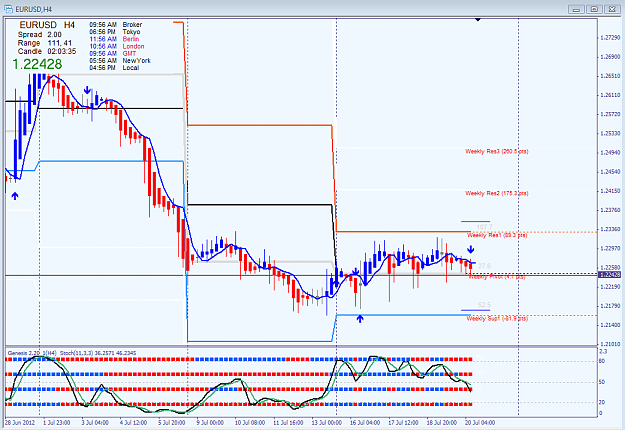Click the large green 1.22428 price
The image size is (625, 430).
click(37, 64)
